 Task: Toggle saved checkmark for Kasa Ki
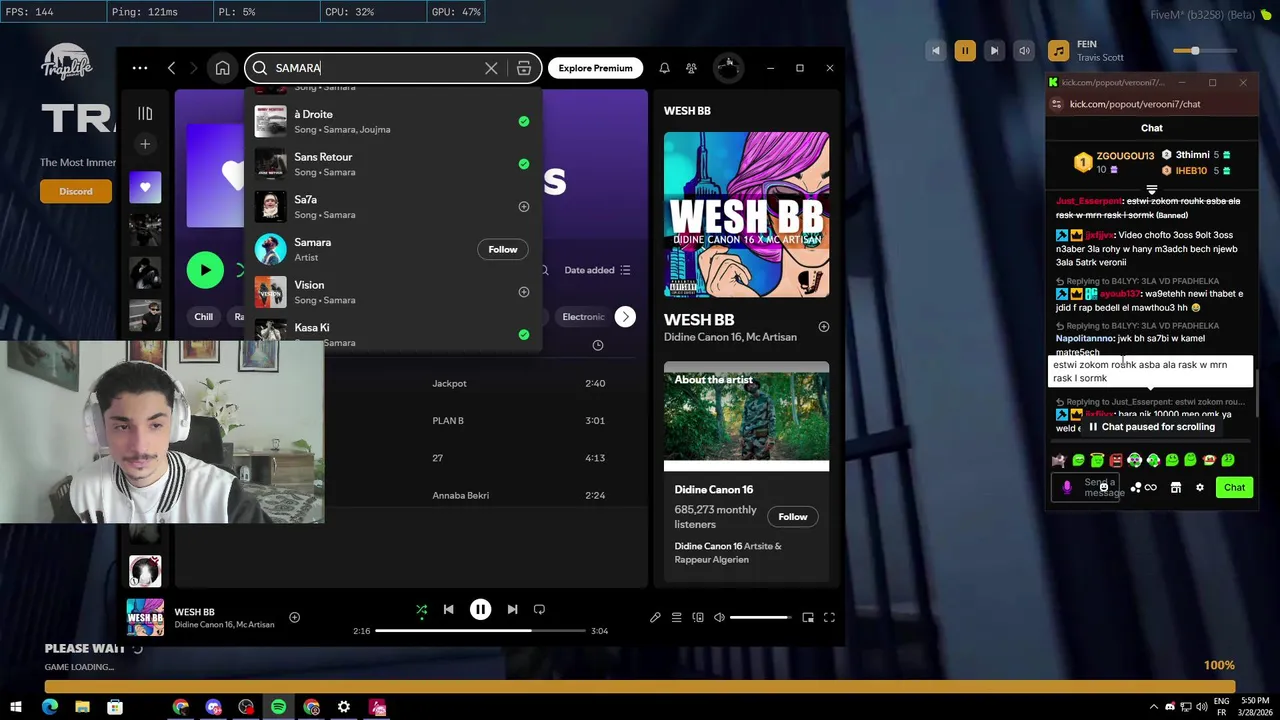tap(524, 335)
